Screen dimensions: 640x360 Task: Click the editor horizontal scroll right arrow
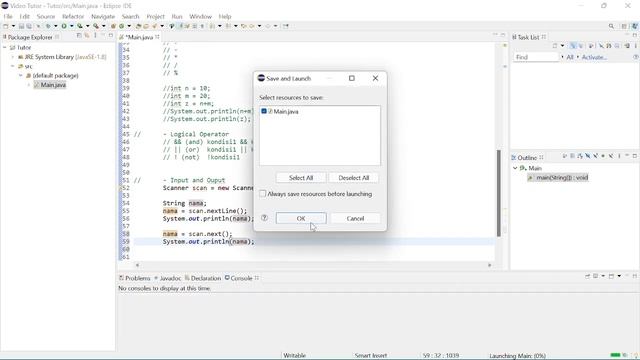point(490,265)
